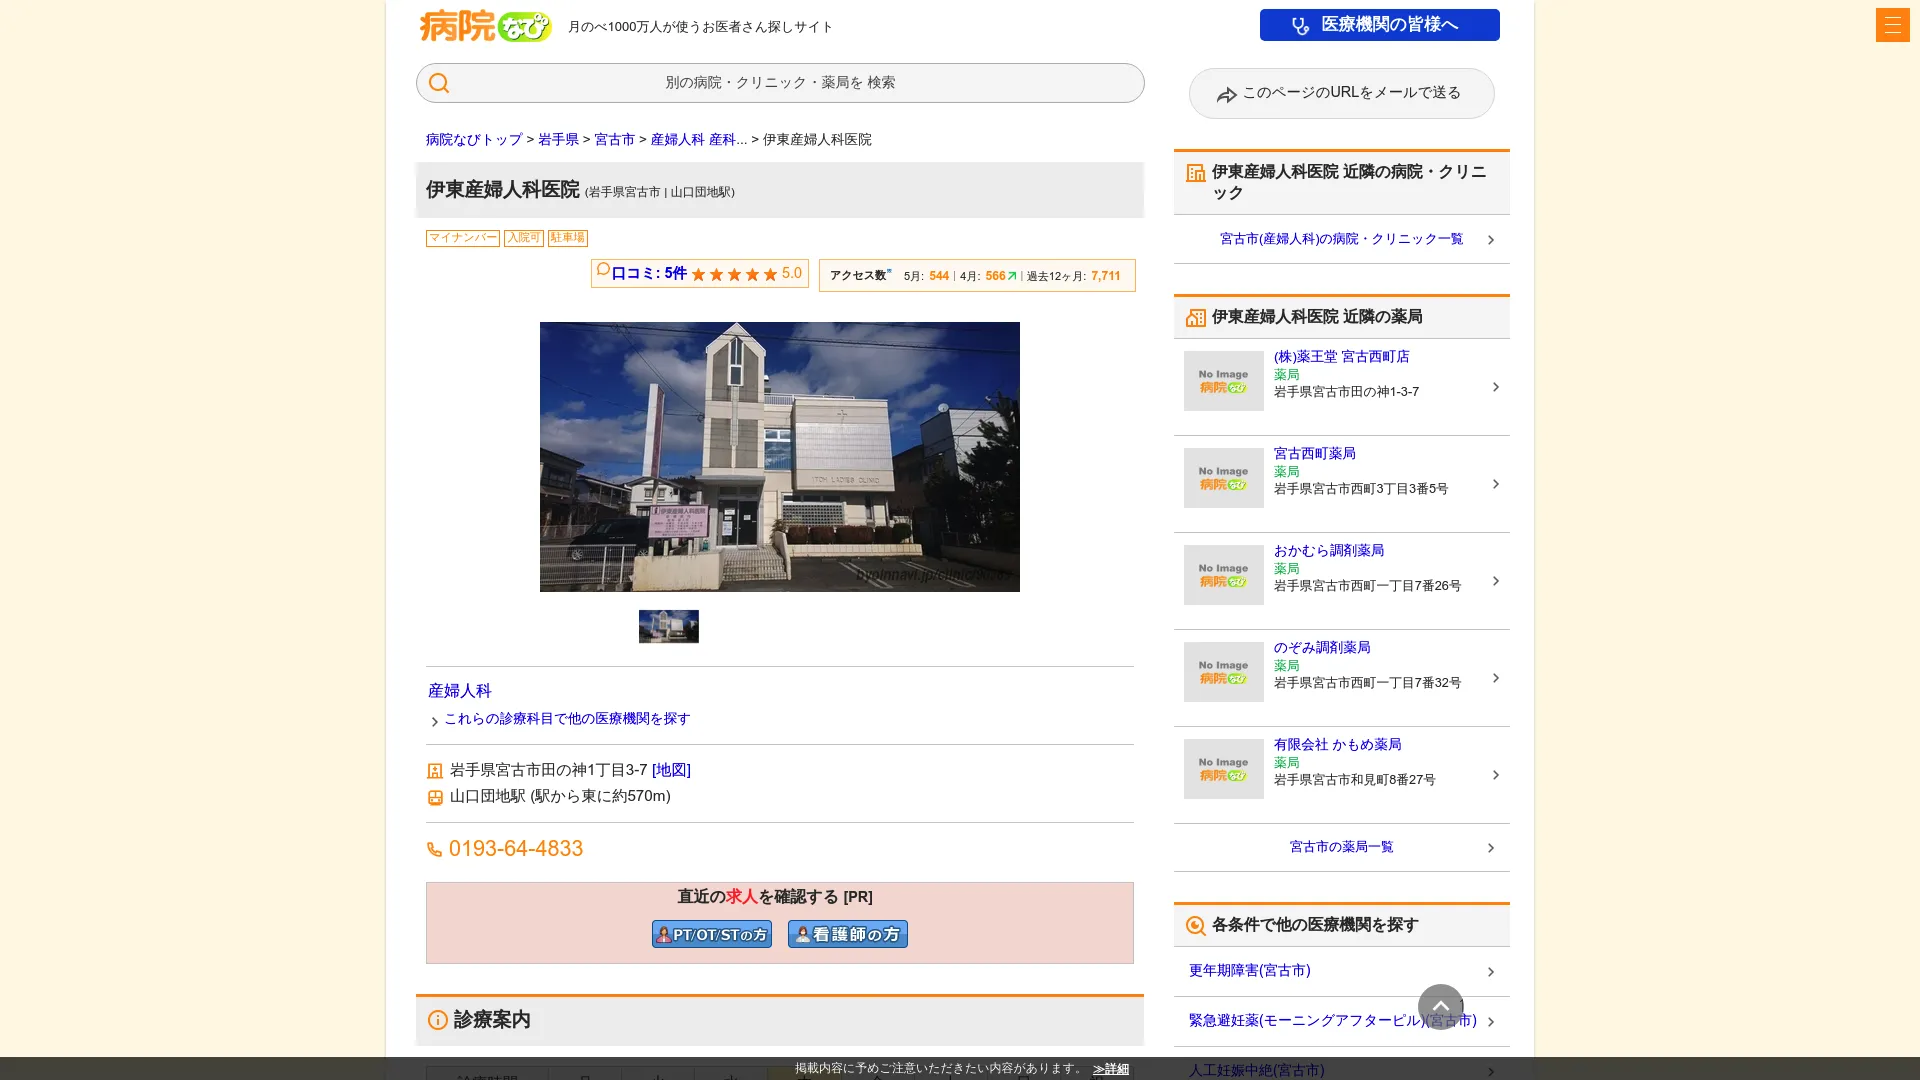Click the search magnifier icon
This screenshot has height=1080, width=1920.
click(x=438, y=83)
